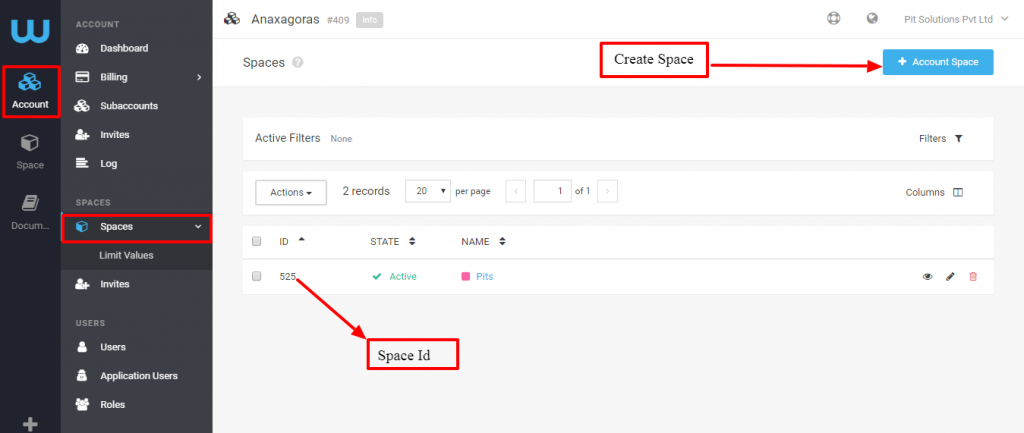Open the Pits space link
This screenshot has height=433, width=1024.
pos(485,277)
